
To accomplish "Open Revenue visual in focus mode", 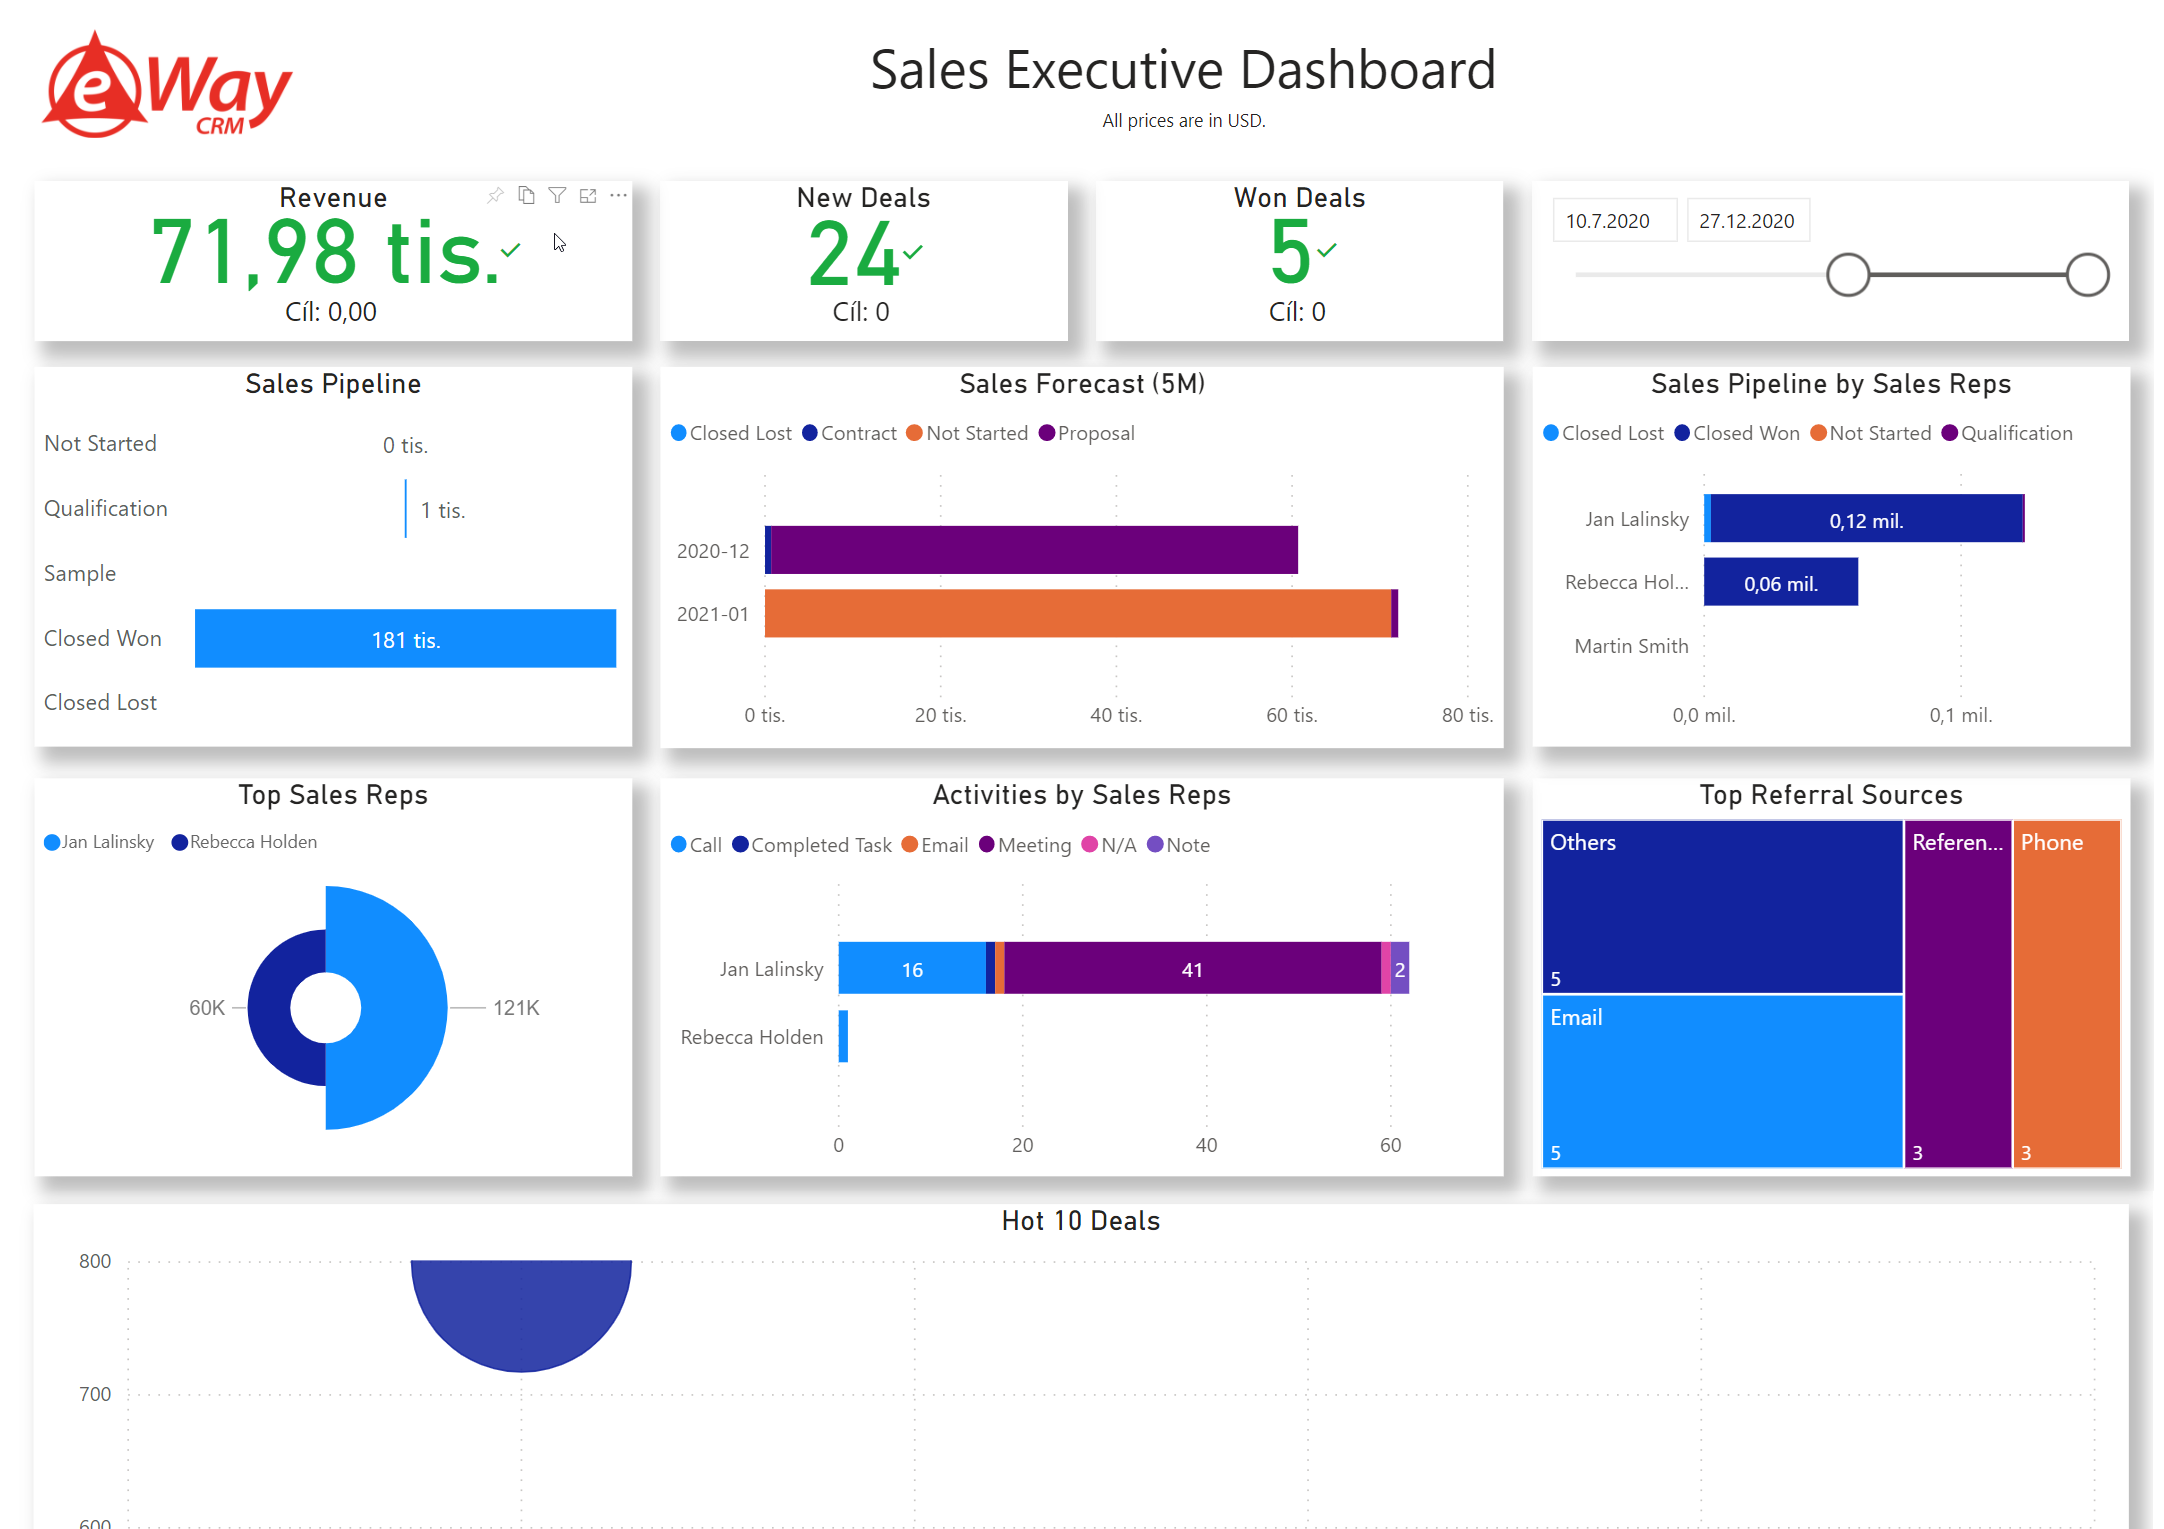I will [588, 195].
